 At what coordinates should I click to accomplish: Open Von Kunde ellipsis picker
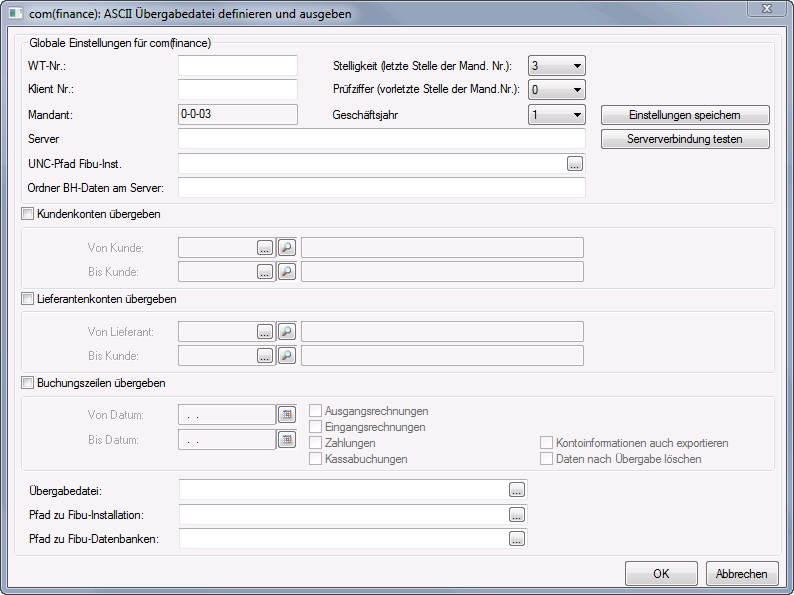(265, 248)
